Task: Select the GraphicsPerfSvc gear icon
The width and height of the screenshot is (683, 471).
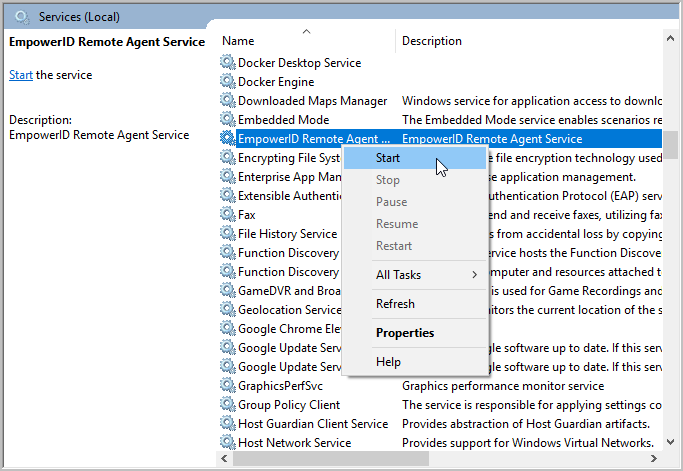Action: tap(228, 386)
